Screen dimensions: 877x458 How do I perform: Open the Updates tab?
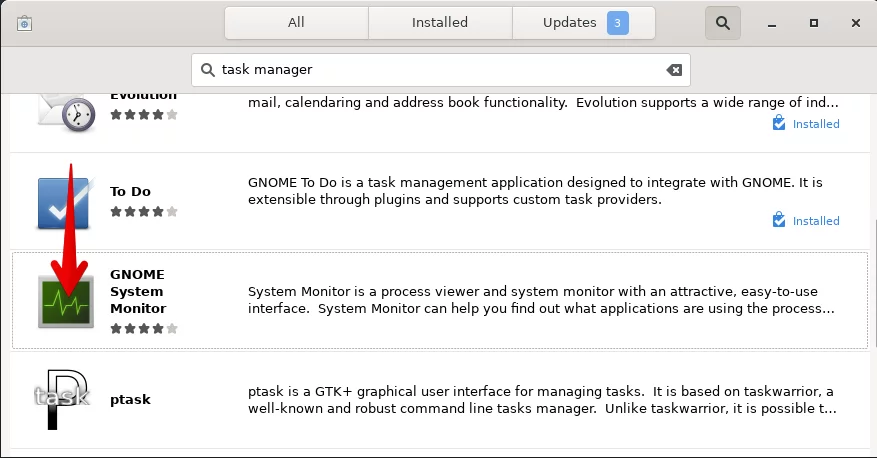(583, 23)
